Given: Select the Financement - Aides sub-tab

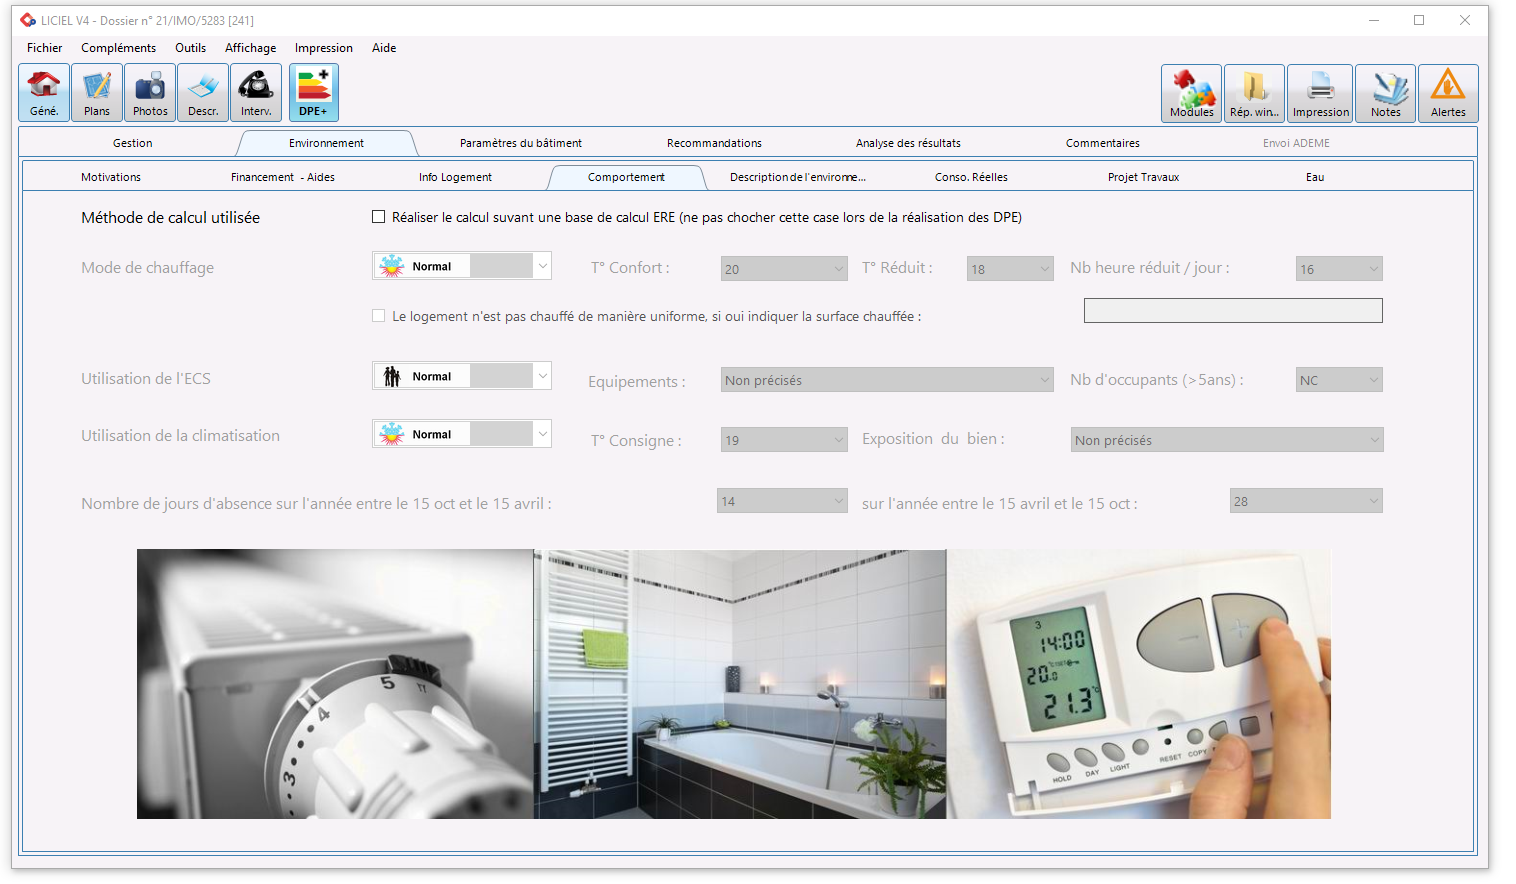Looking at the screenshot, I should (283, 177).
